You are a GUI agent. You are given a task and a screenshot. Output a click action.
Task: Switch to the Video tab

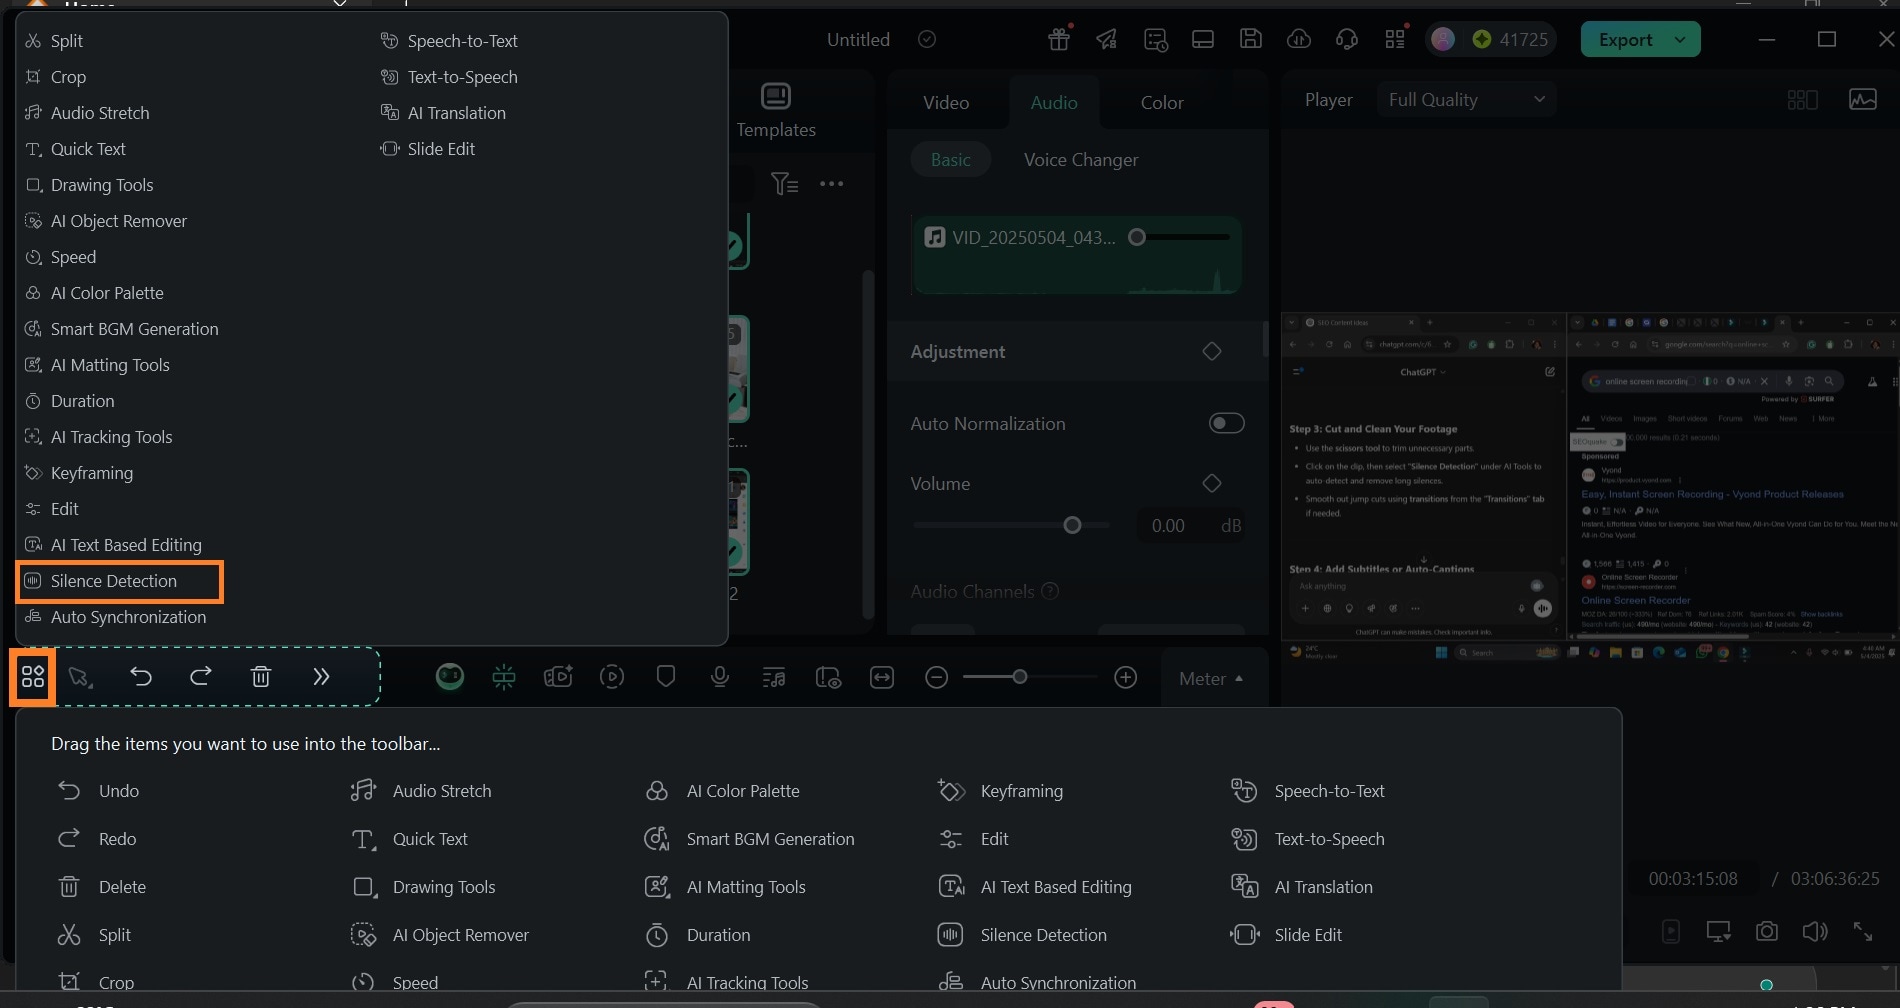[x=946, y=102]
